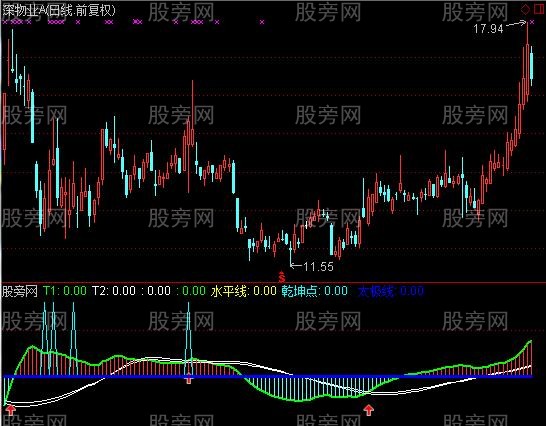The width and height of the screenshot is (546, 426).
Task: Click the T2: 0.00 indicator value
Action: [114, 291]
